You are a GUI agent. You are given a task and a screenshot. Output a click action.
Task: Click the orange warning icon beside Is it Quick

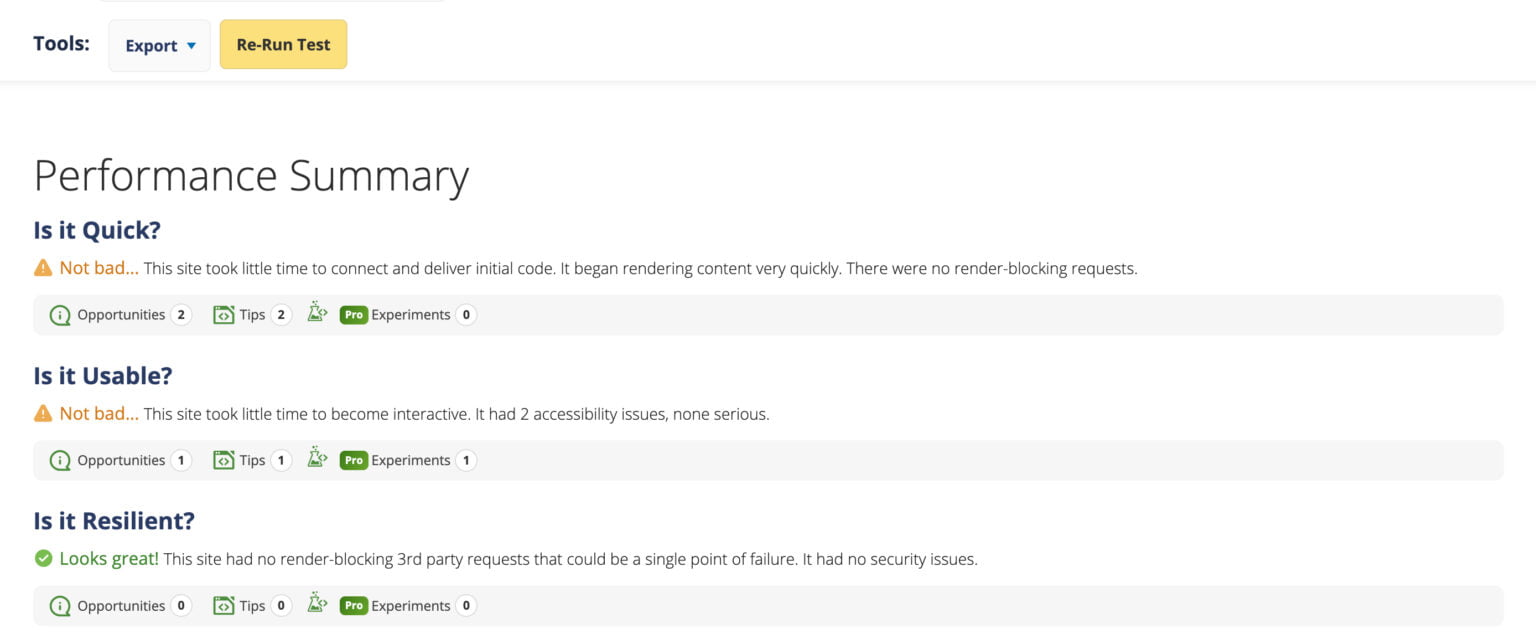point(43,268)
